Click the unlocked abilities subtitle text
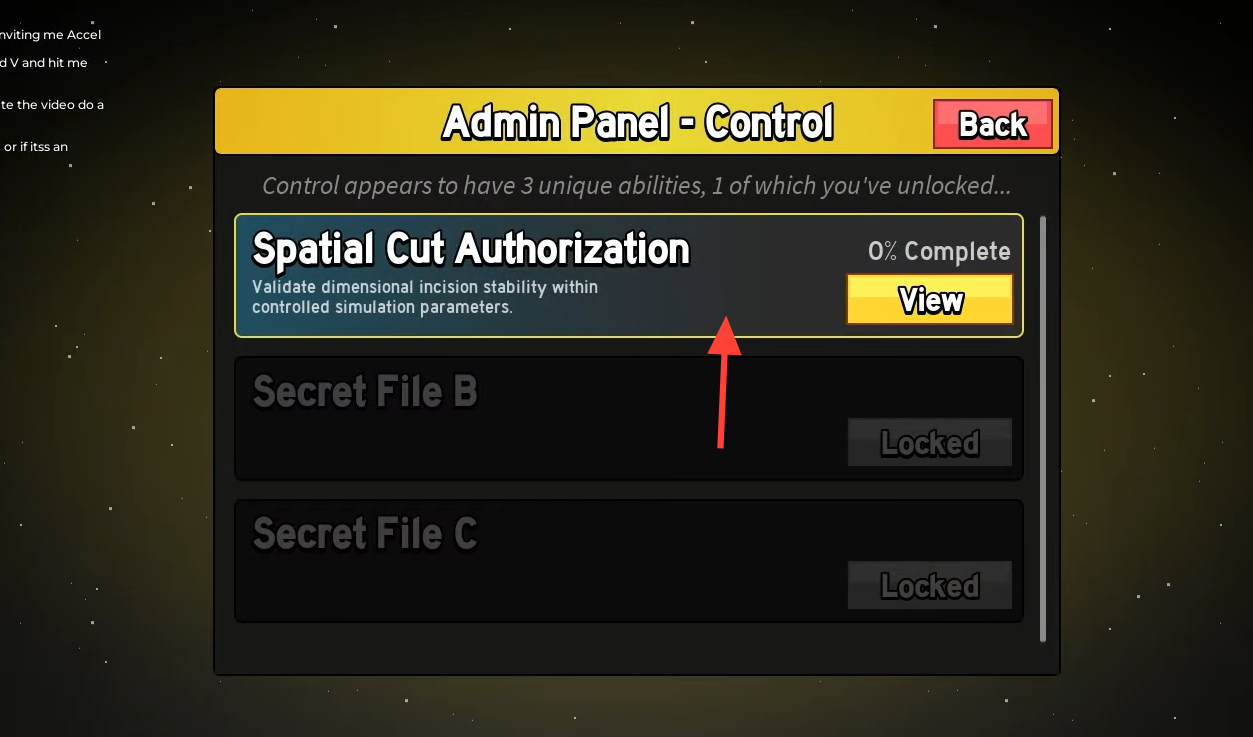1253x737 pixels. [636, 186]
